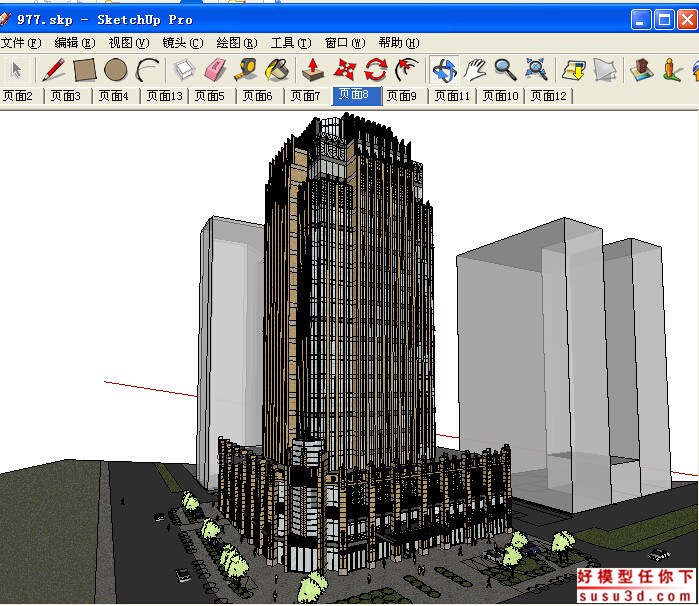
Task: Open the 编辑(E) menu
Action: tap(74, 43)
